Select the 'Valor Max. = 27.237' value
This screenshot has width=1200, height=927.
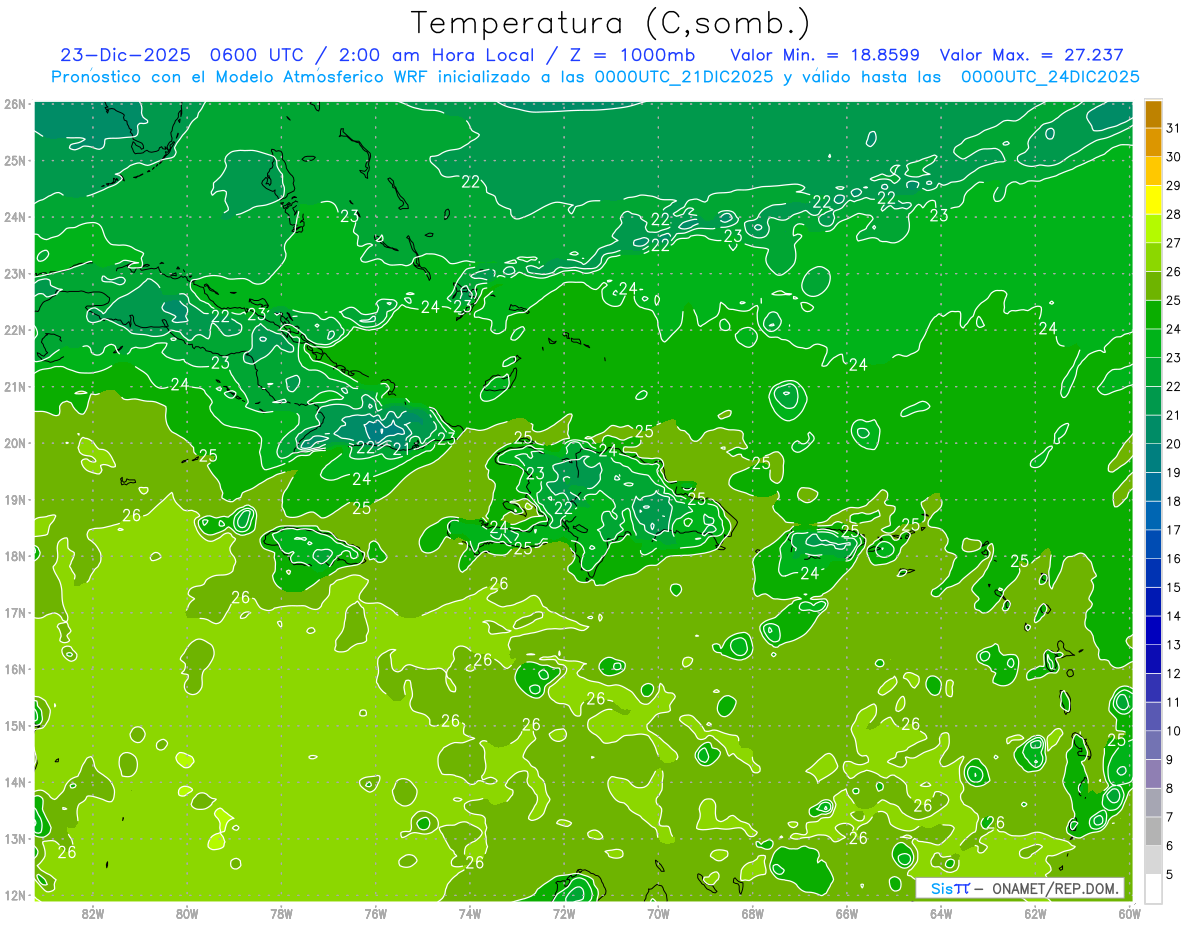coord(1032,55)
